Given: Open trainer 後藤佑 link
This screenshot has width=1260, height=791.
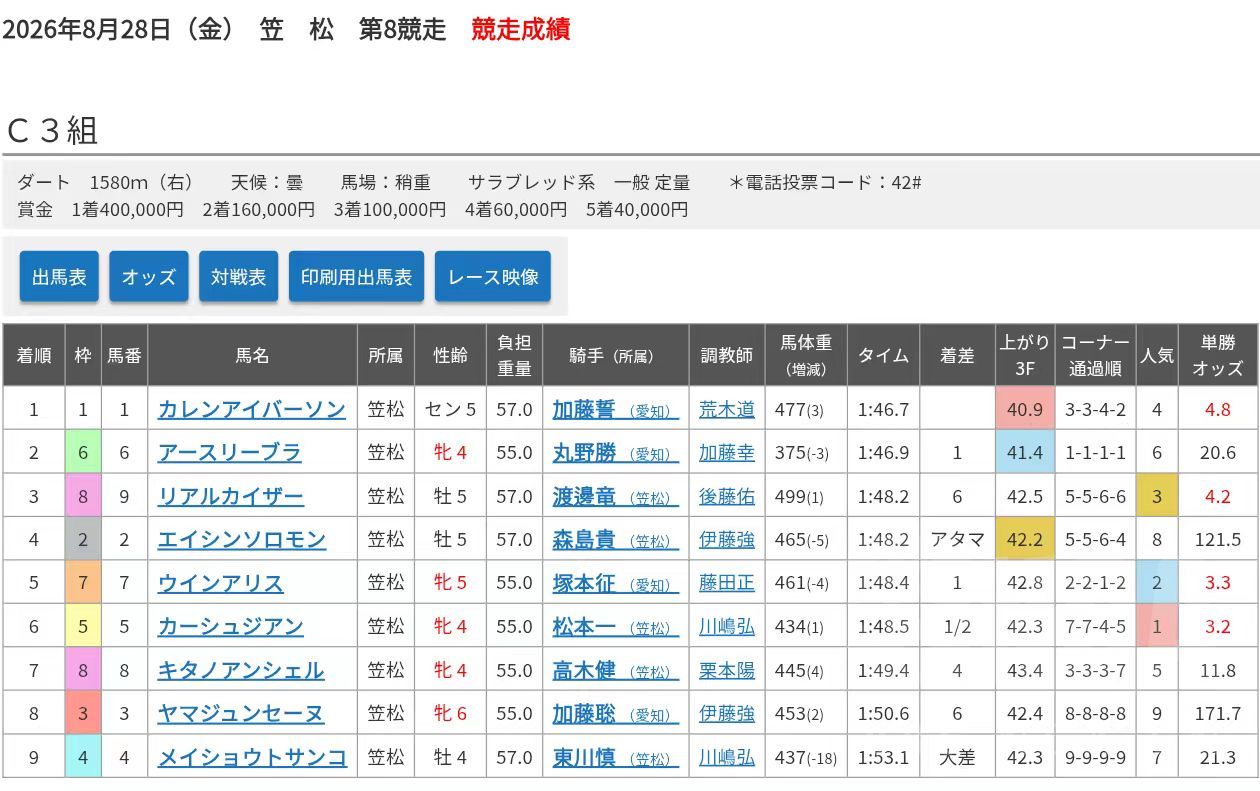Looking at the screenshot, I should click(727, 496).
